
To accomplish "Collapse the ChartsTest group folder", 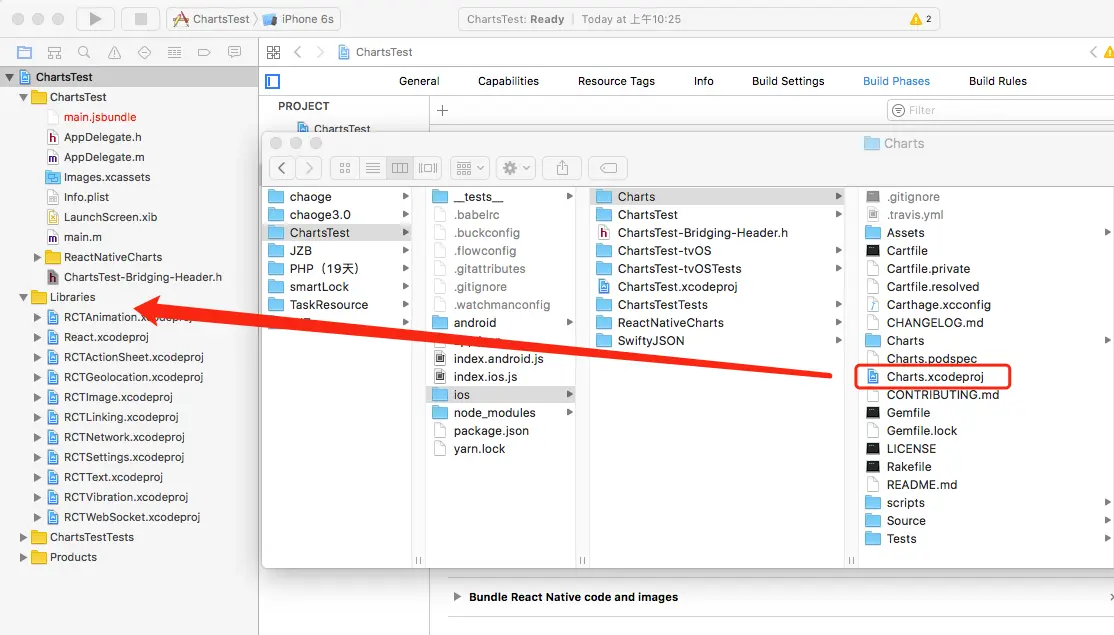I will (23, 97).
